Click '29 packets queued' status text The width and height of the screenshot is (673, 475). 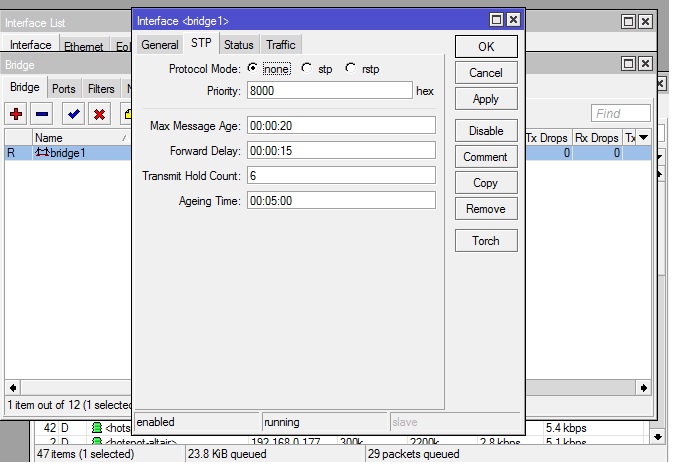[413, 454]
